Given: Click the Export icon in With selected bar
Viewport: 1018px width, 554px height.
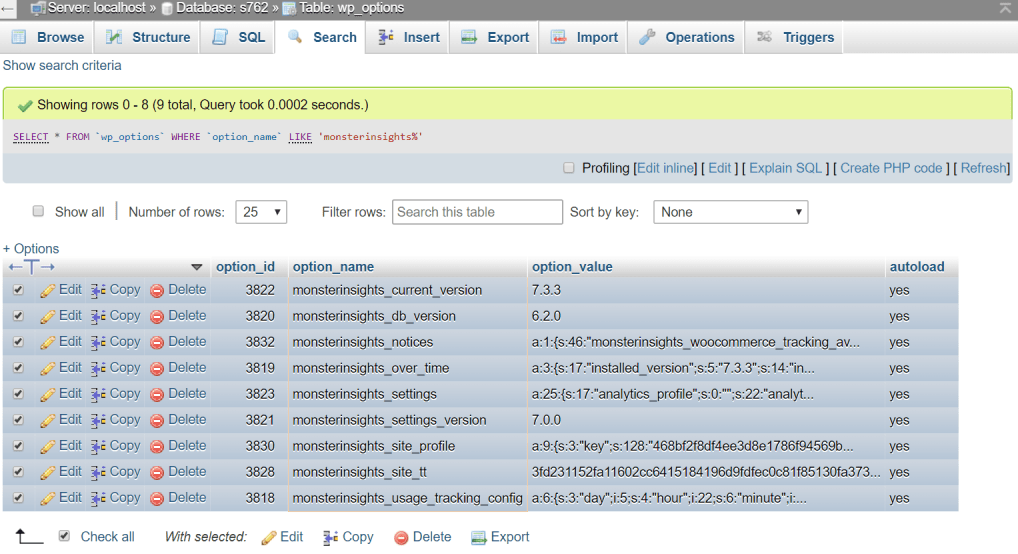Looking at the screenshot, I should [x=479, y=537].
